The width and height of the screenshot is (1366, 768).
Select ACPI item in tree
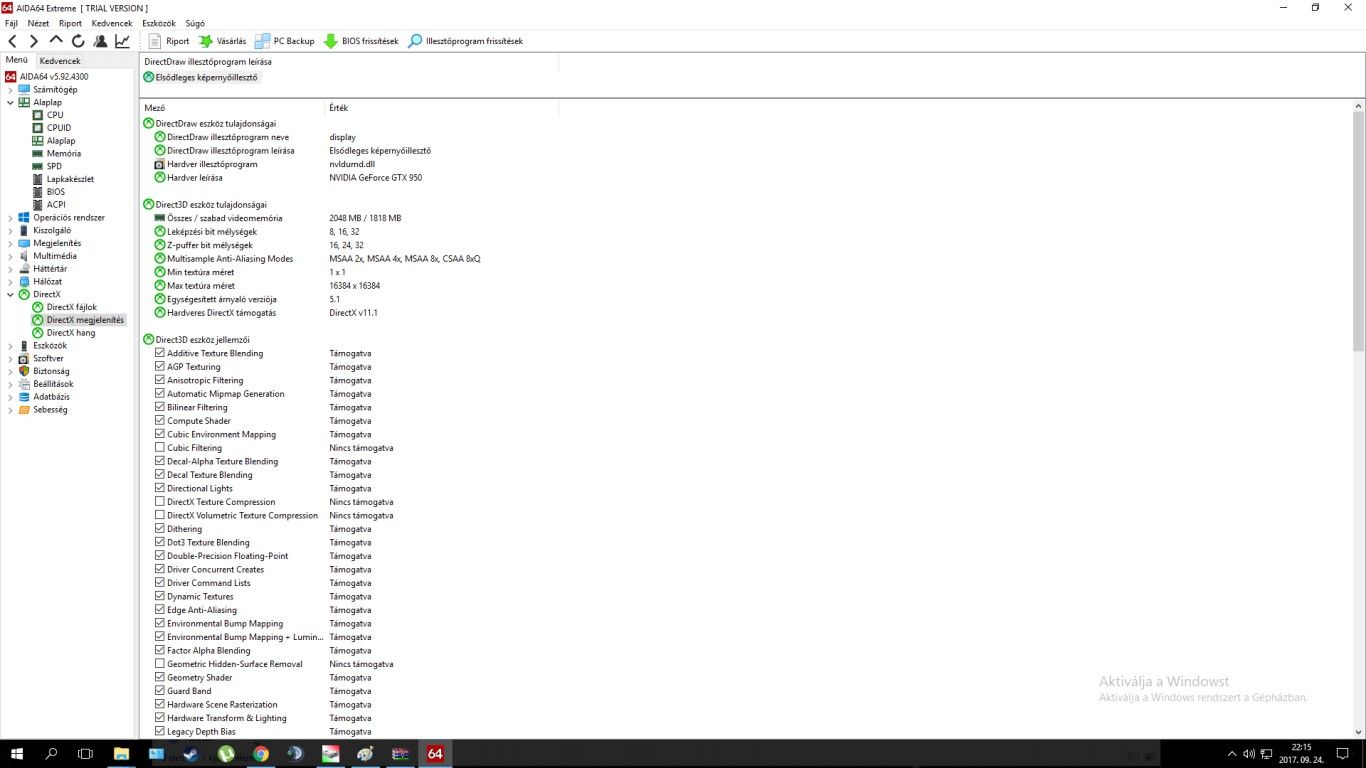(x=56, y=205)
